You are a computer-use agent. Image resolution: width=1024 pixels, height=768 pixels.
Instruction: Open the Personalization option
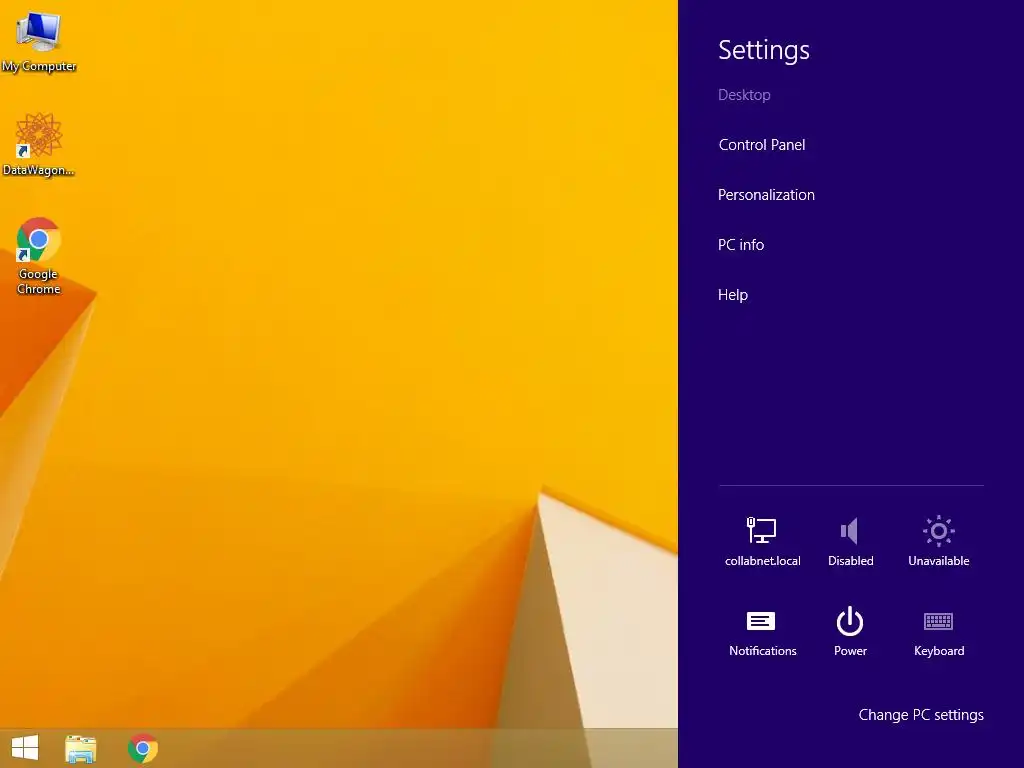pyautogui.click(x=766, y=195)
